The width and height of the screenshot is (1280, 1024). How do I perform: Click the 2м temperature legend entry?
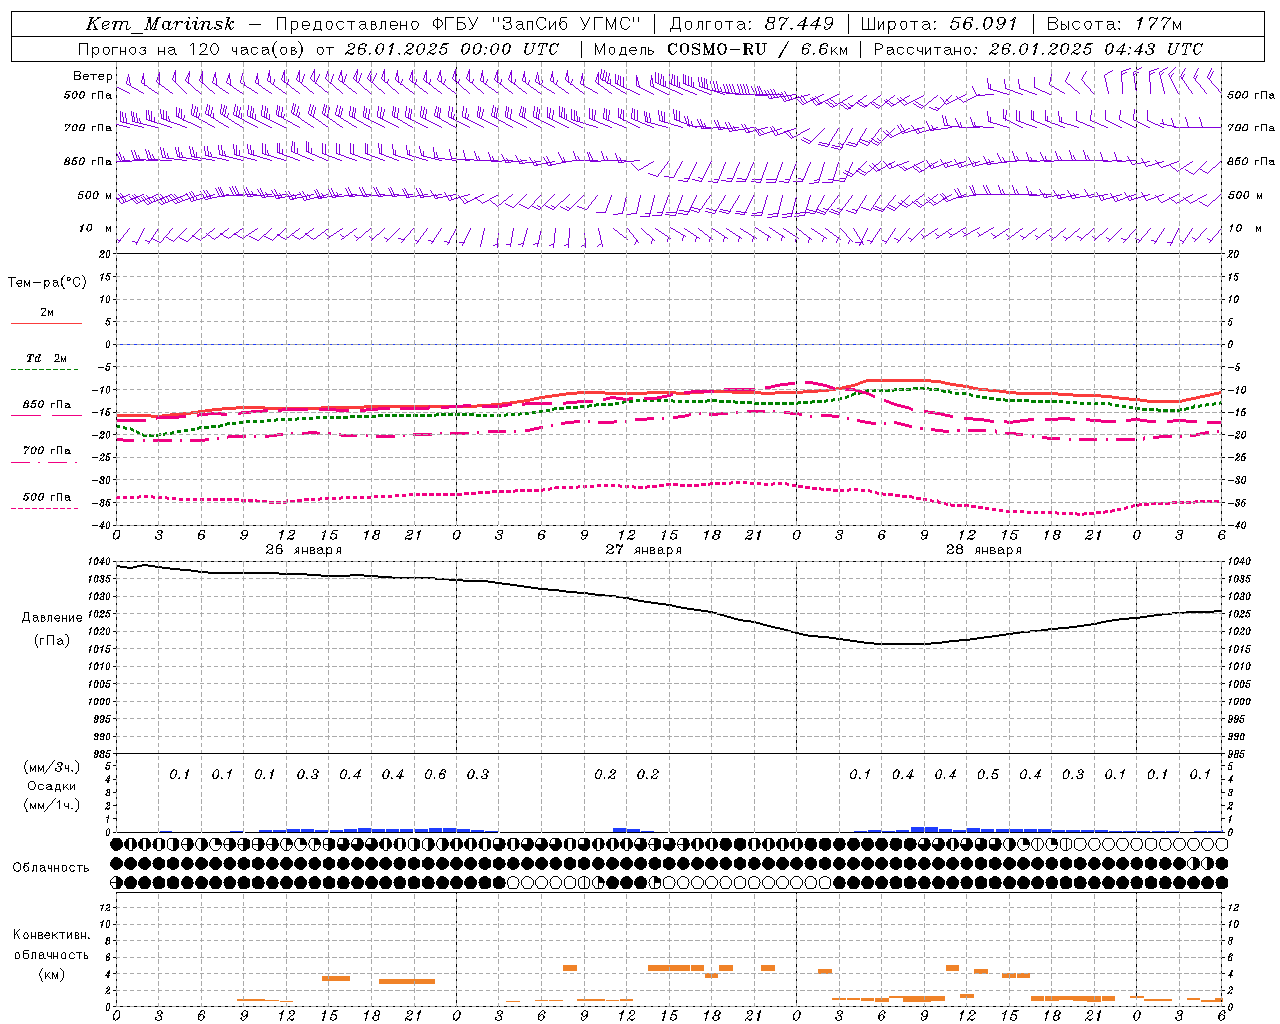(x=47, y=313)
